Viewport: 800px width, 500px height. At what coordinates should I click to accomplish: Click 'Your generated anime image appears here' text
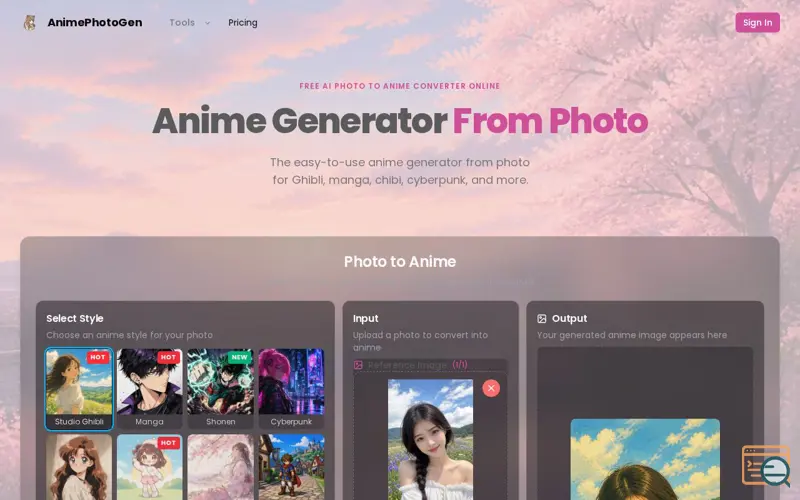632,335
